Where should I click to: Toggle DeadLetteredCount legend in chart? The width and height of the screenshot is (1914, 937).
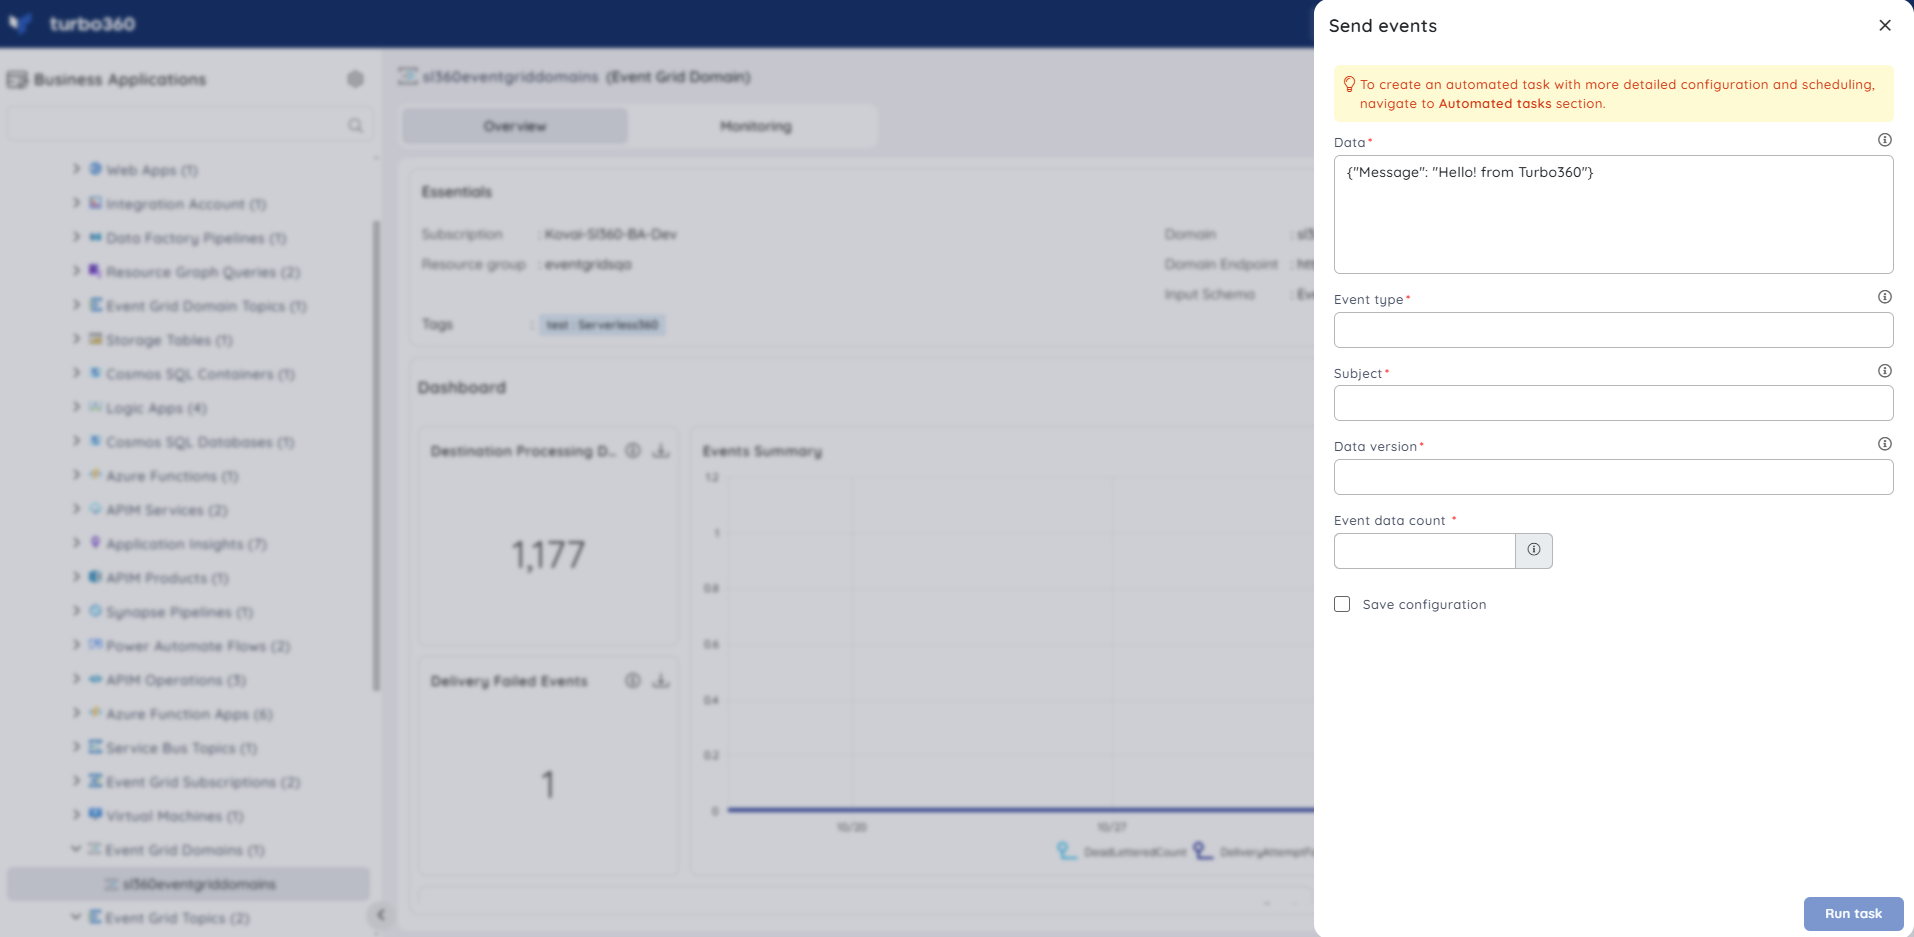coord(1122,851)
